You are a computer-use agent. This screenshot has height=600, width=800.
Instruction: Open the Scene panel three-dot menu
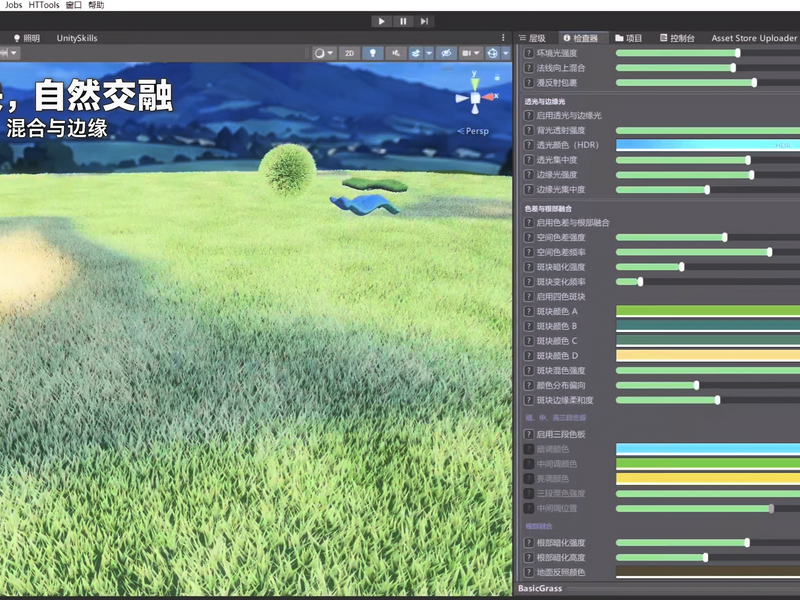[503, 38]
